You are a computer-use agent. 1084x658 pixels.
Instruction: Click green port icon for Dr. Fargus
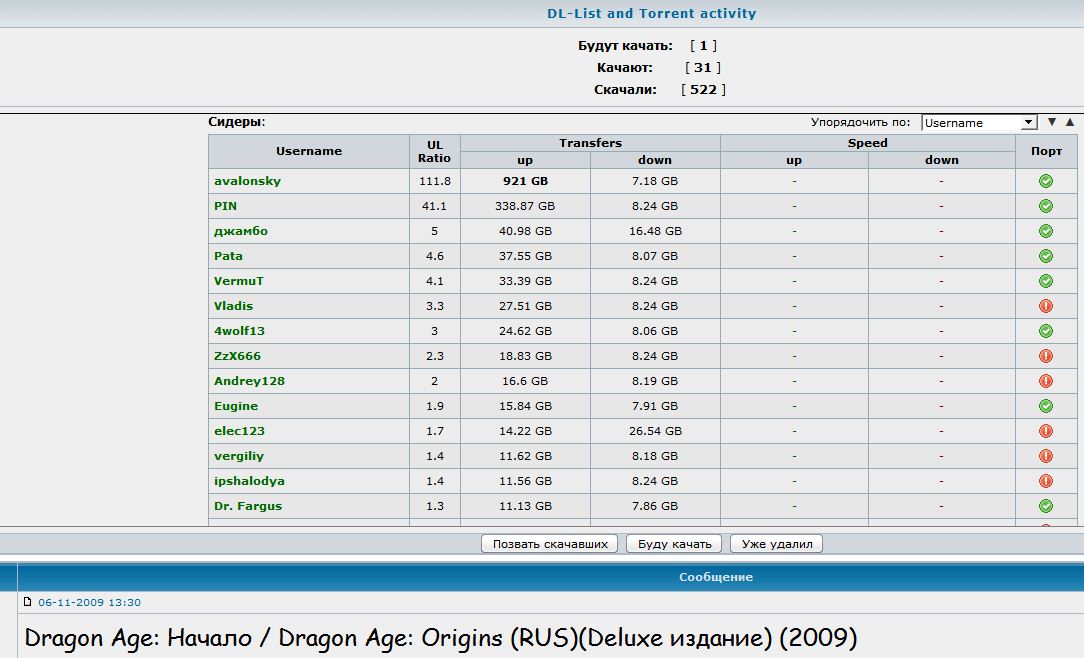point(1045,506)
